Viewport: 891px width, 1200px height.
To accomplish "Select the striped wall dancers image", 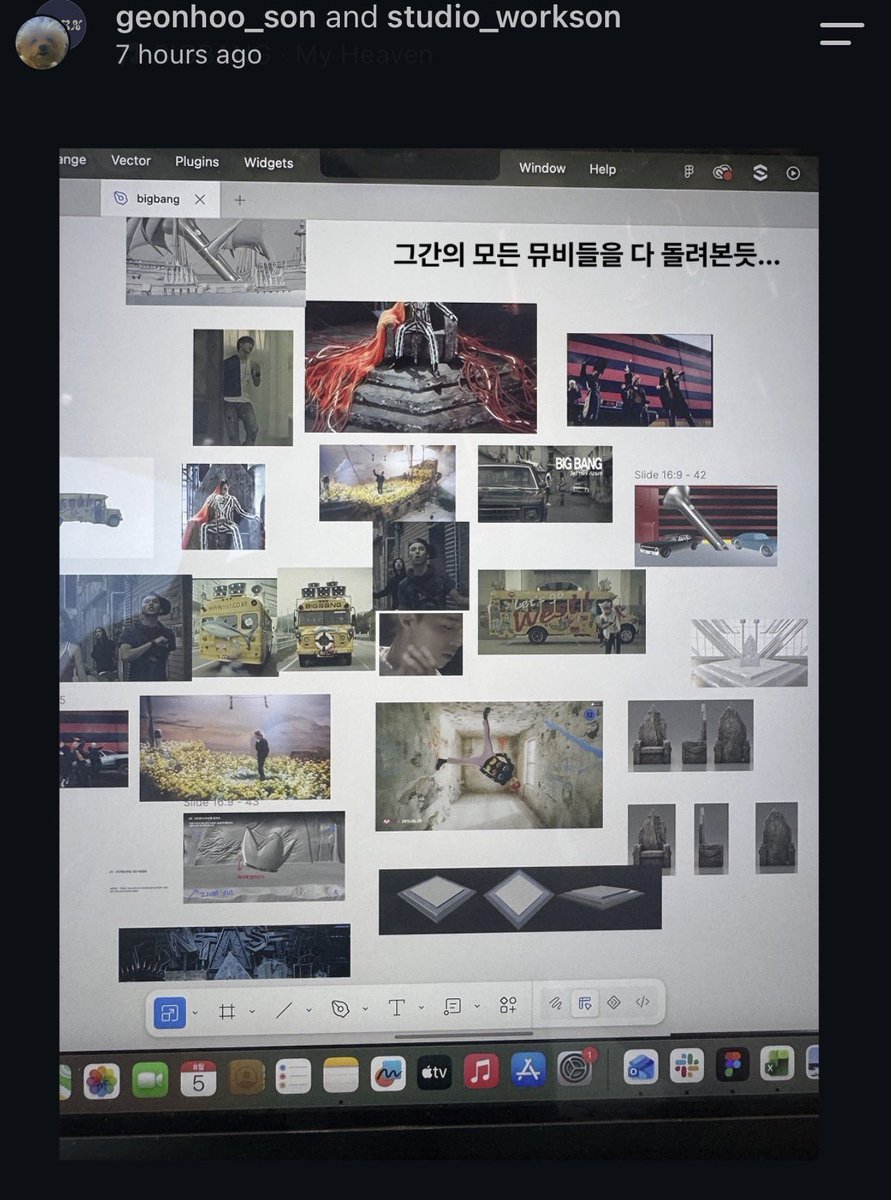I will click(640, 380).
